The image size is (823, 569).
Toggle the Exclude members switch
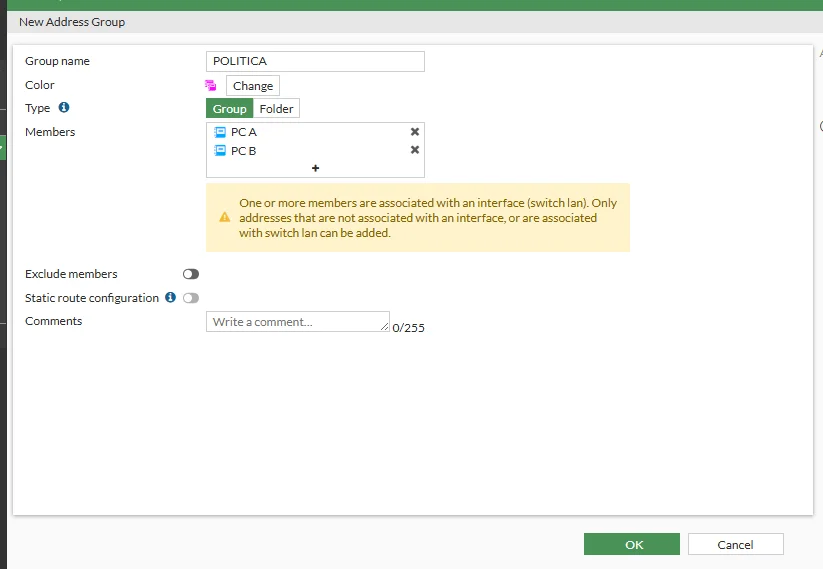191,274
